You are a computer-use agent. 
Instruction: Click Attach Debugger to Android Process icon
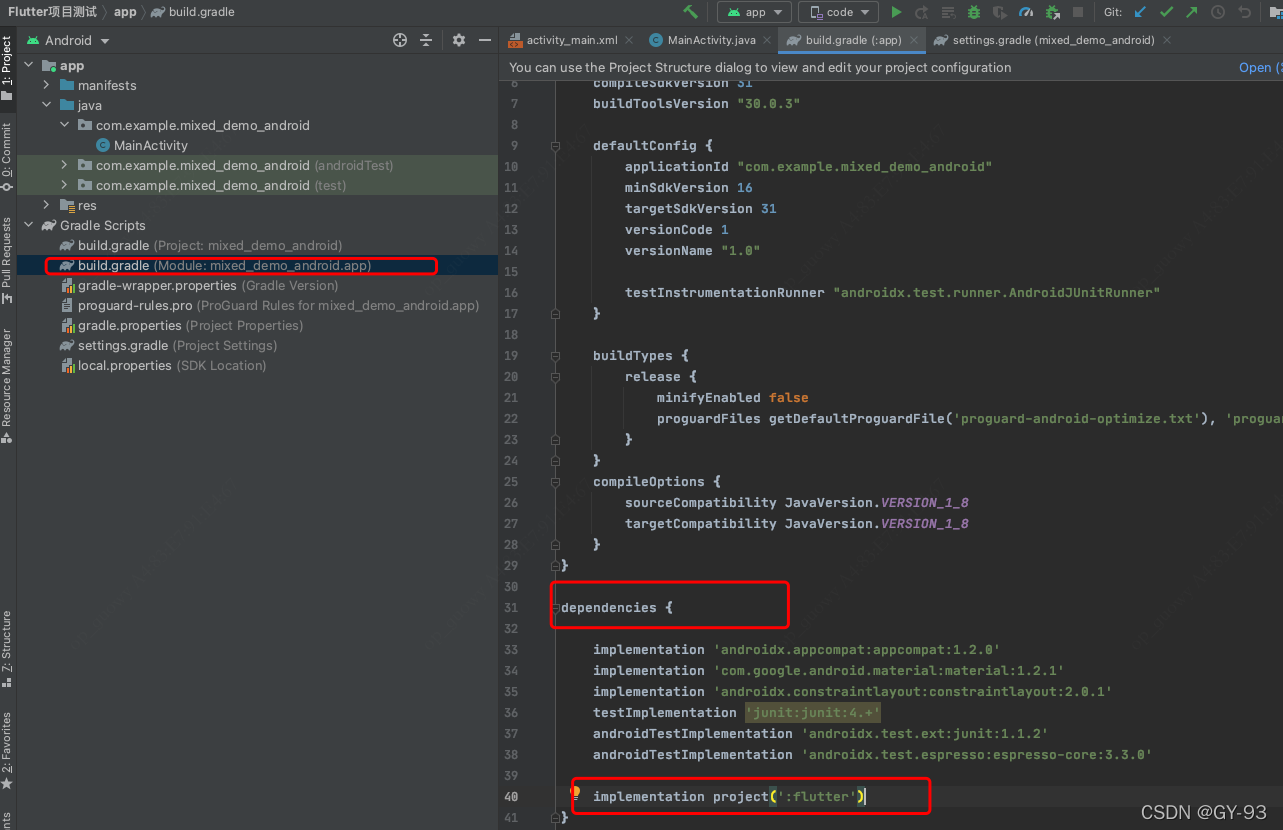pyautogui.click(x=1052, y=12)
